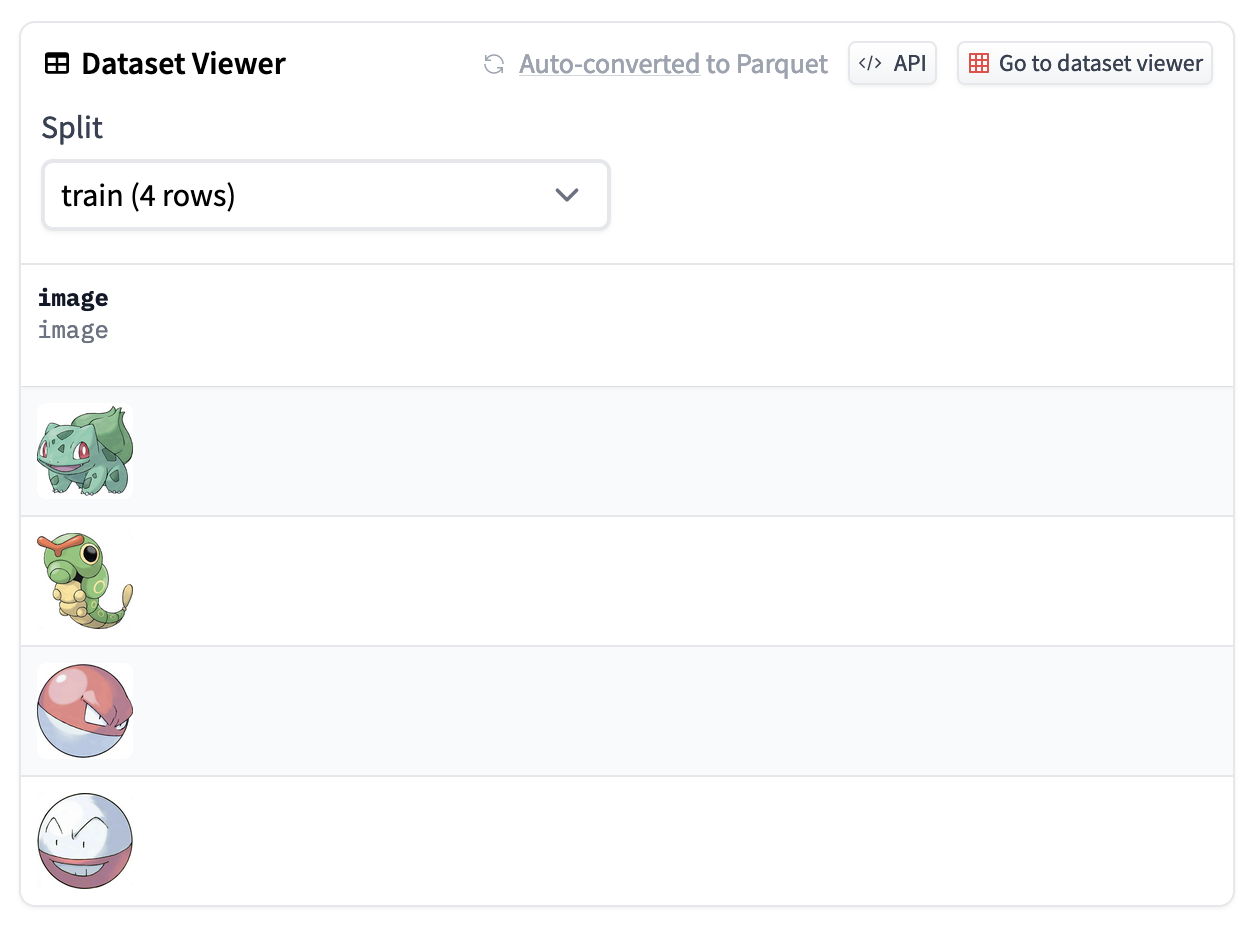This screenshot has width=1256, height=928.
Task: Open the Bulbasaur image thumbnail
Action: tap(85, 451)
